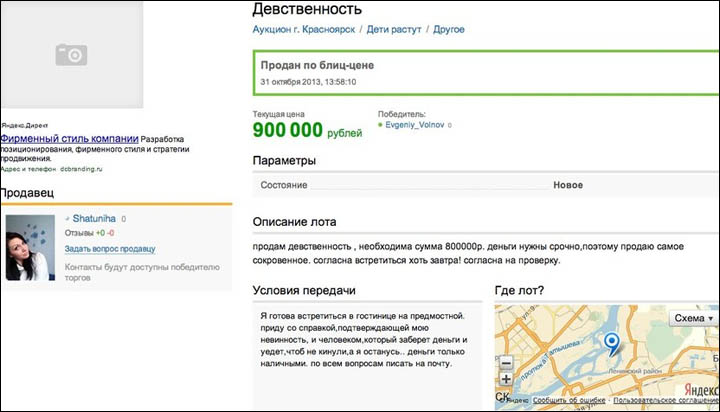This screenshot has width=720, height=412.
Task: Go to the Дети растут category breadcrumb
Action: [x=389, y=30]
